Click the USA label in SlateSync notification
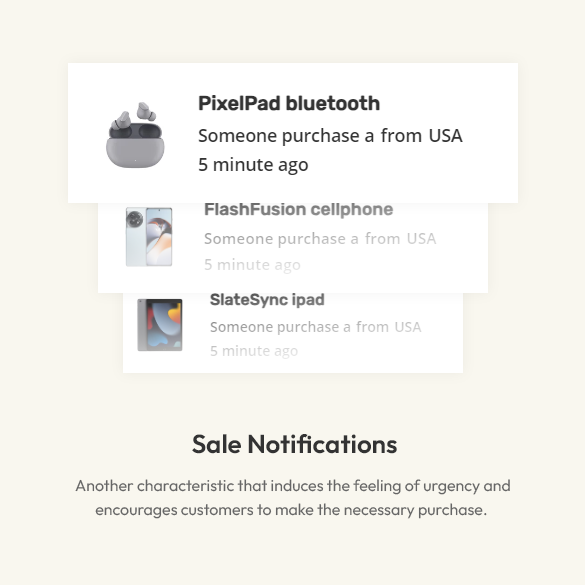Viewport: 585px width, 585px height. click(408, 327)
